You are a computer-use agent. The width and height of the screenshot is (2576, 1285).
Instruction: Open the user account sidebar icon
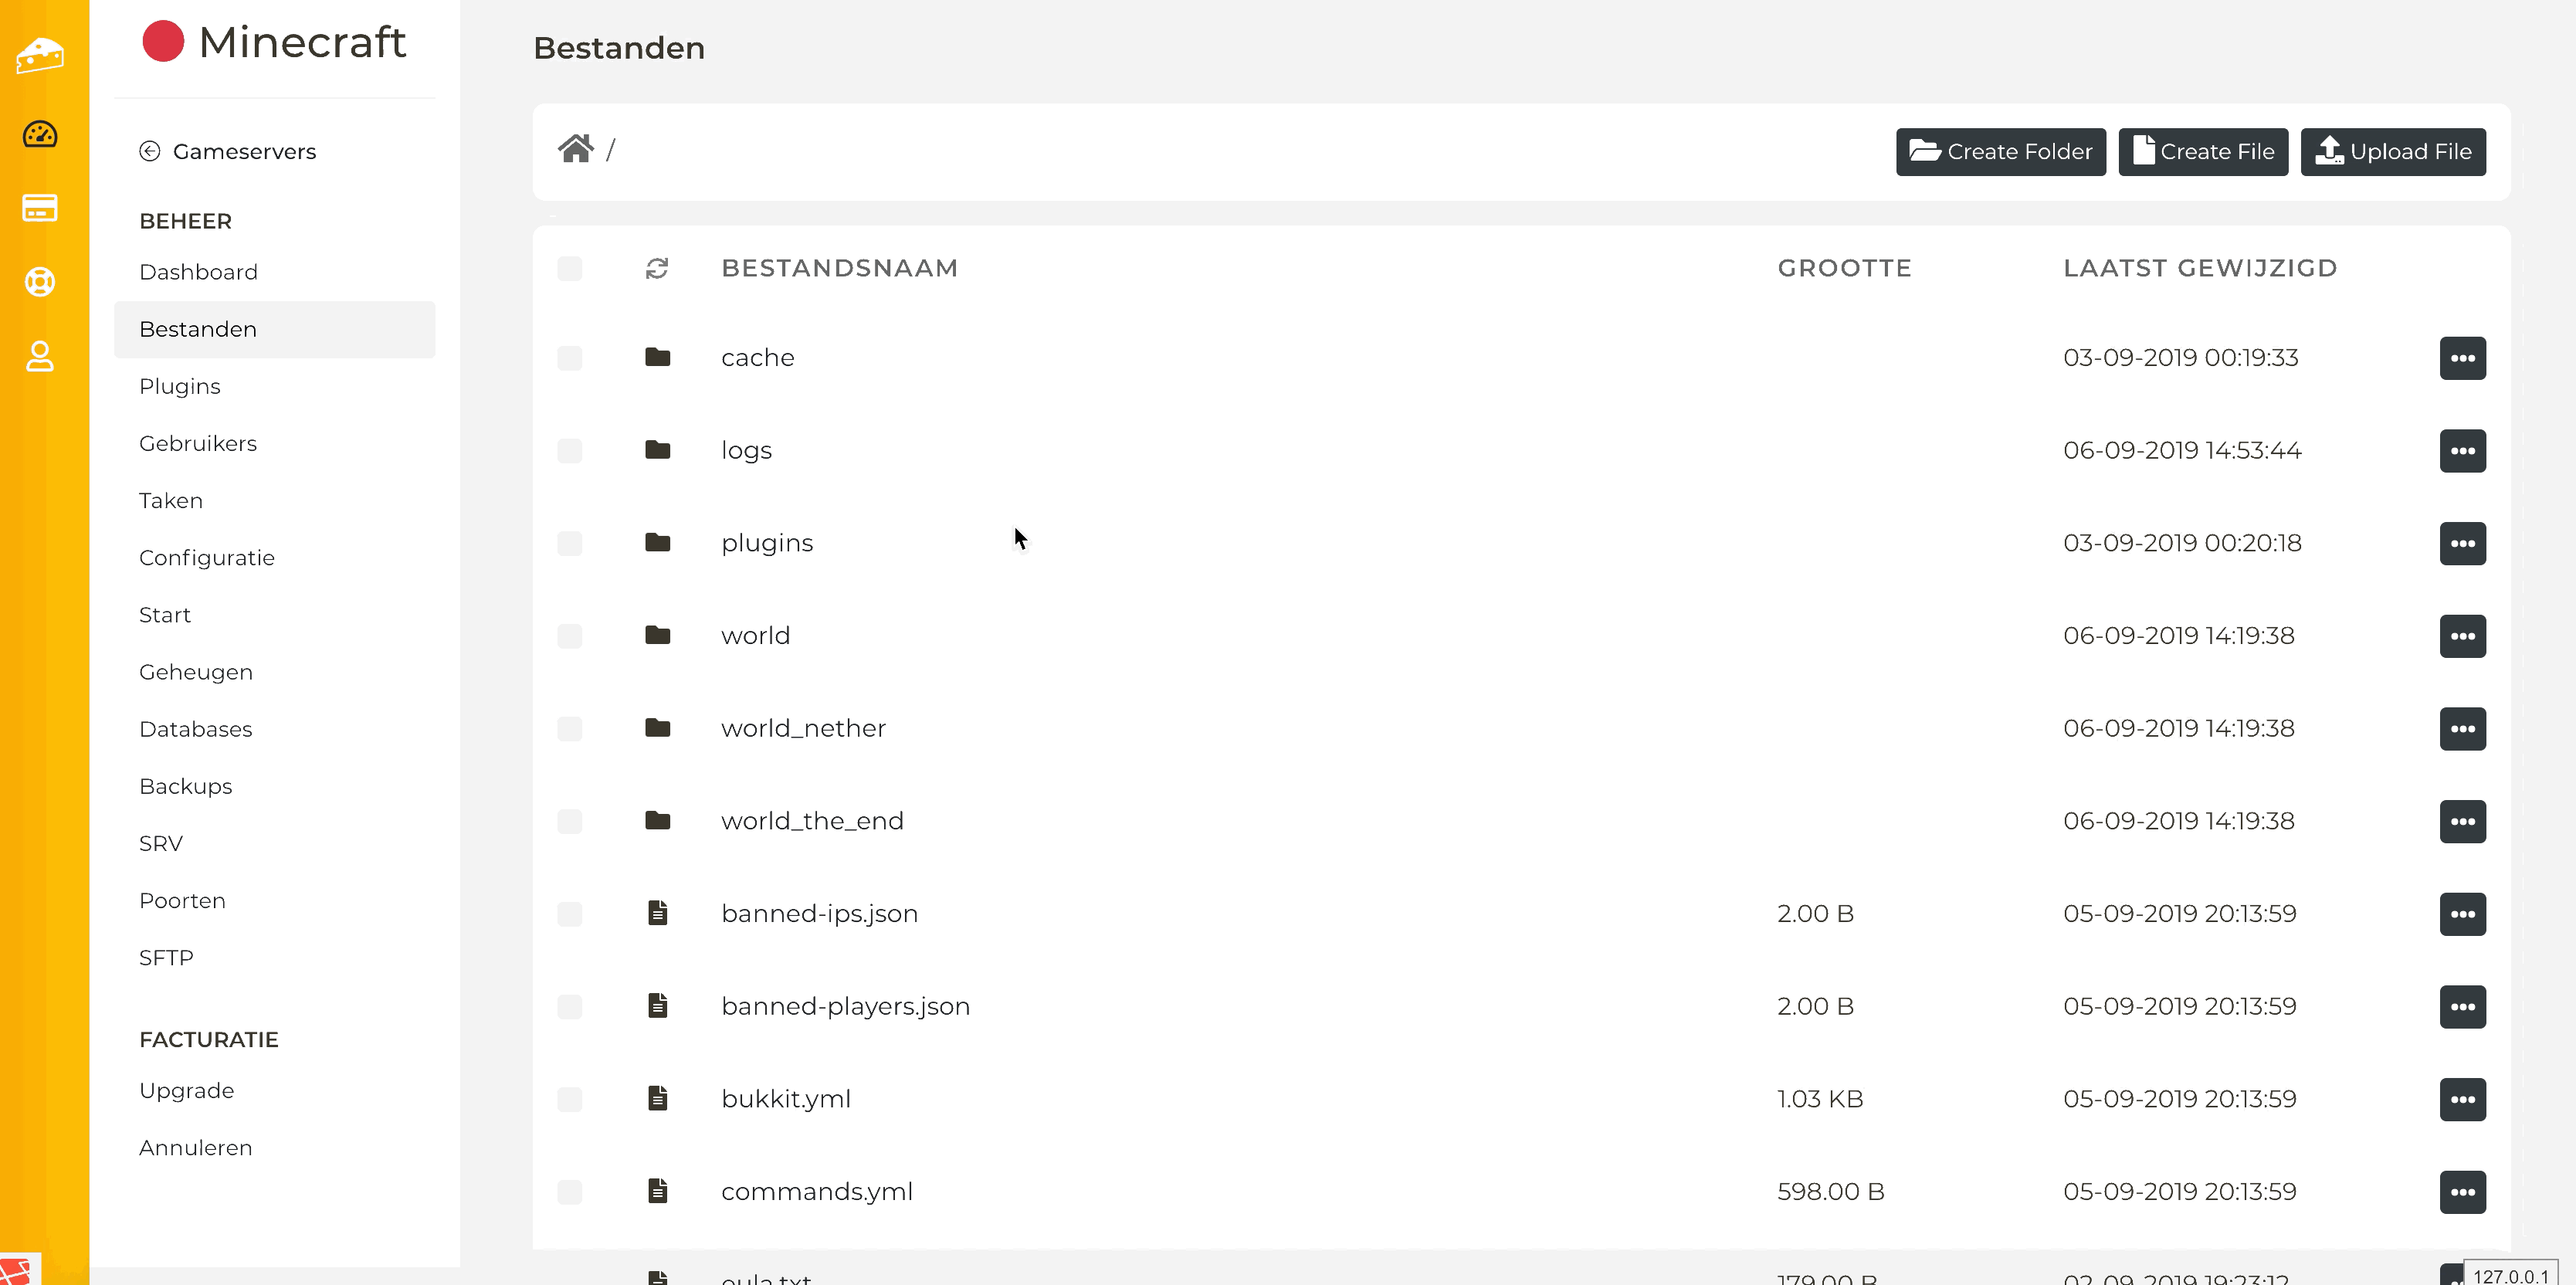coord(40,356)
